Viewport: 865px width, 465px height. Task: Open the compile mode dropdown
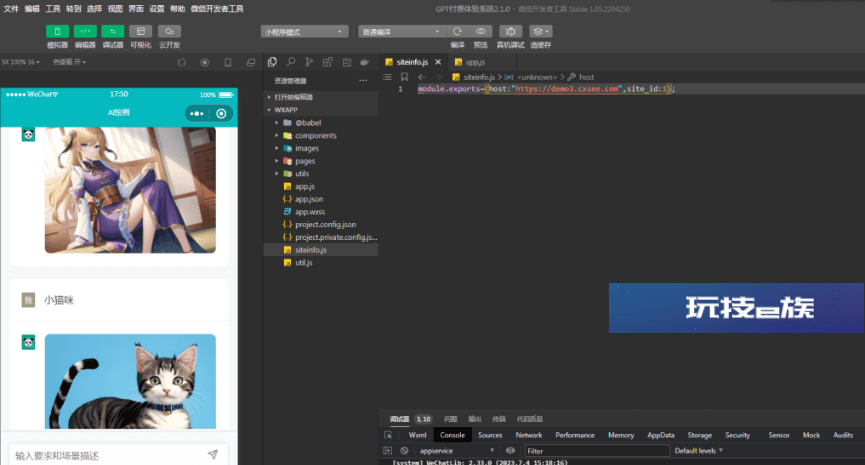[x=401, y=32]
